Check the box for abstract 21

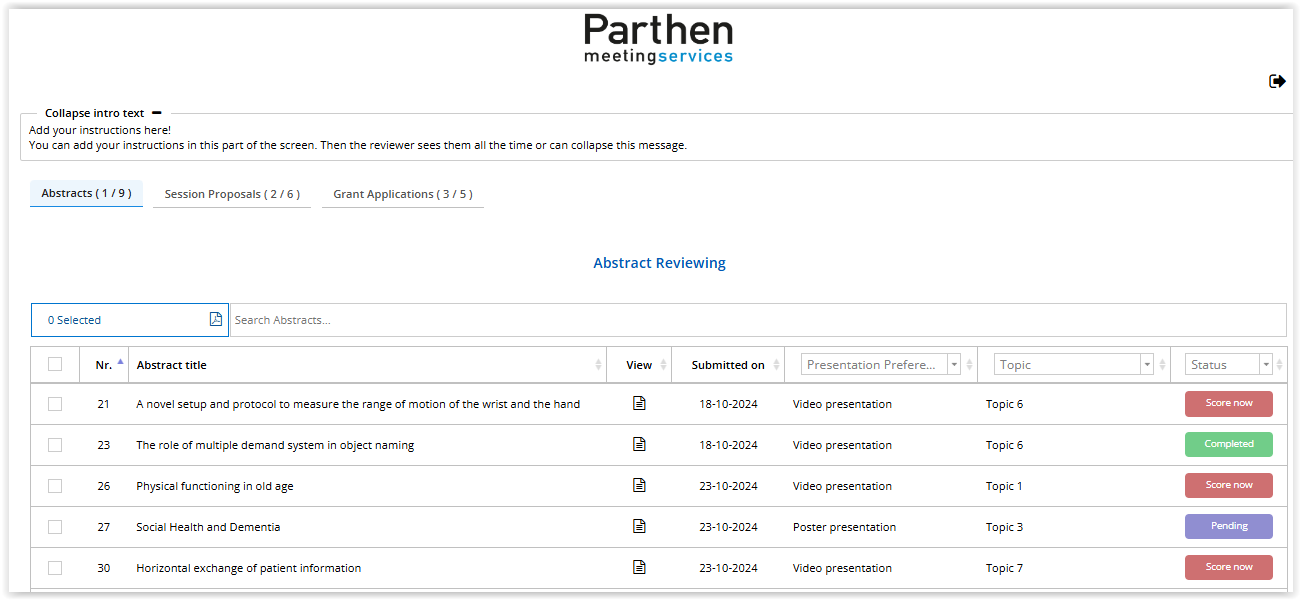coord(55,404)
